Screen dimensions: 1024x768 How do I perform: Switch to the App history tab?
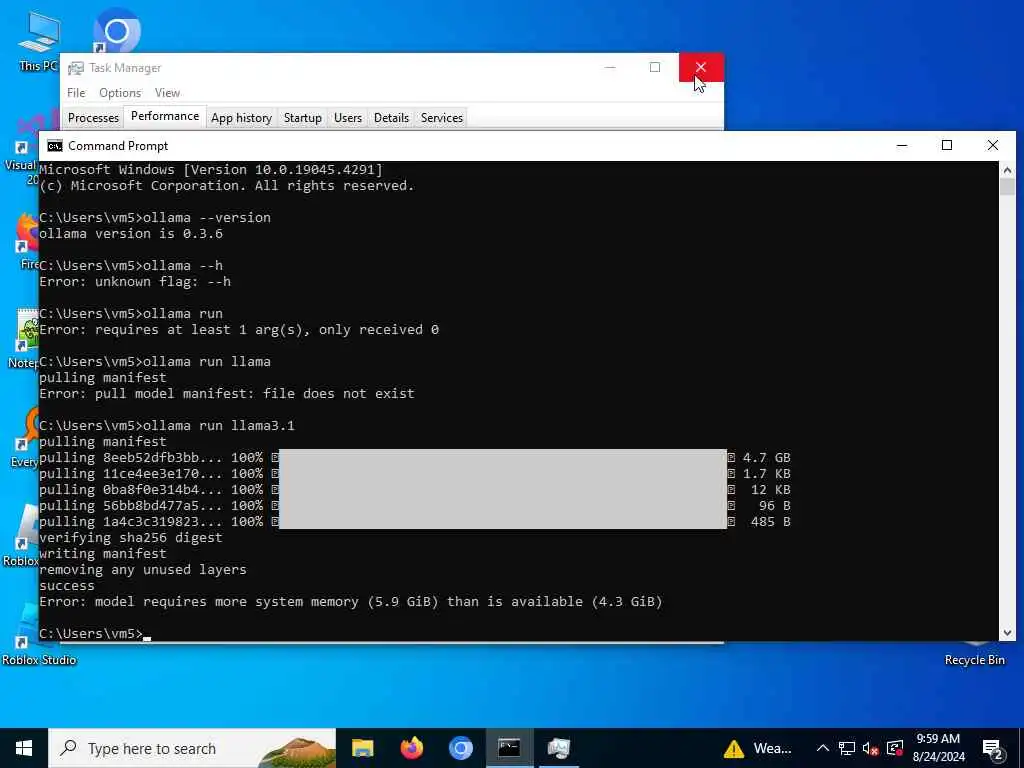pyautogui.click(x=241, y=118)
